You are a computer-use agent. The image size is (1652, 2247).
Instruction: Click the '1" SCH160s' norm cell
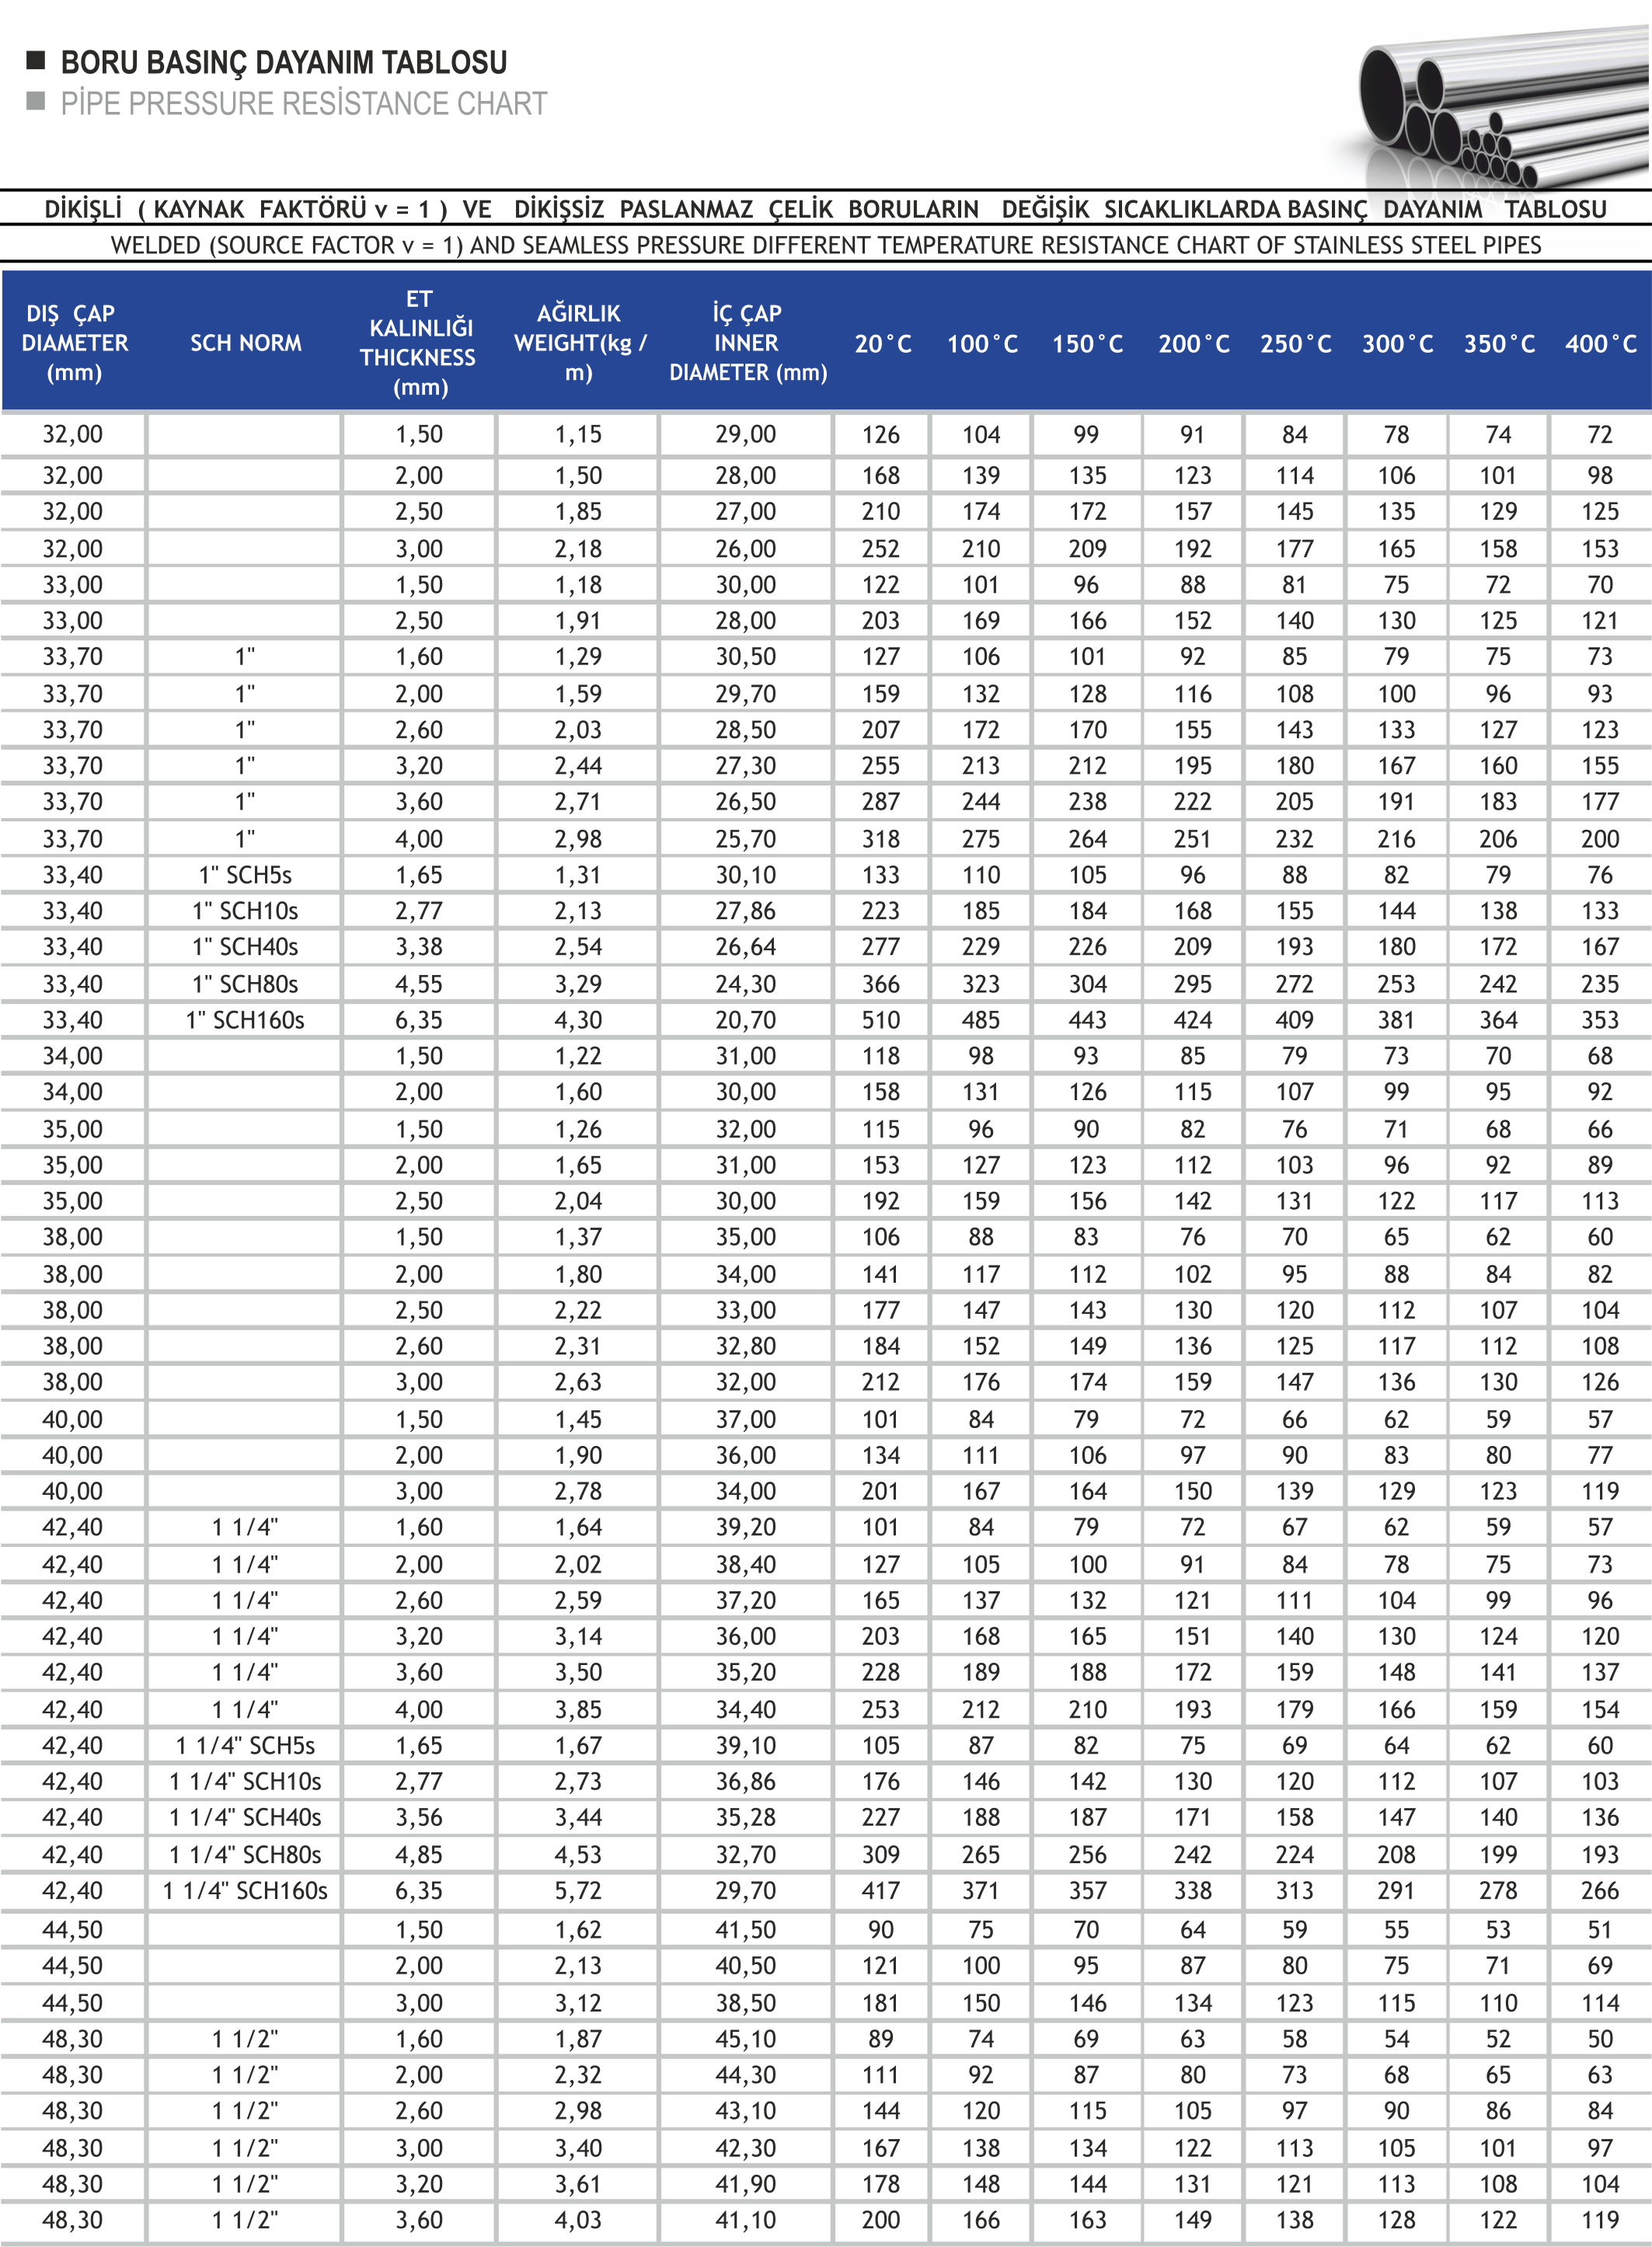click(245, 1020)
